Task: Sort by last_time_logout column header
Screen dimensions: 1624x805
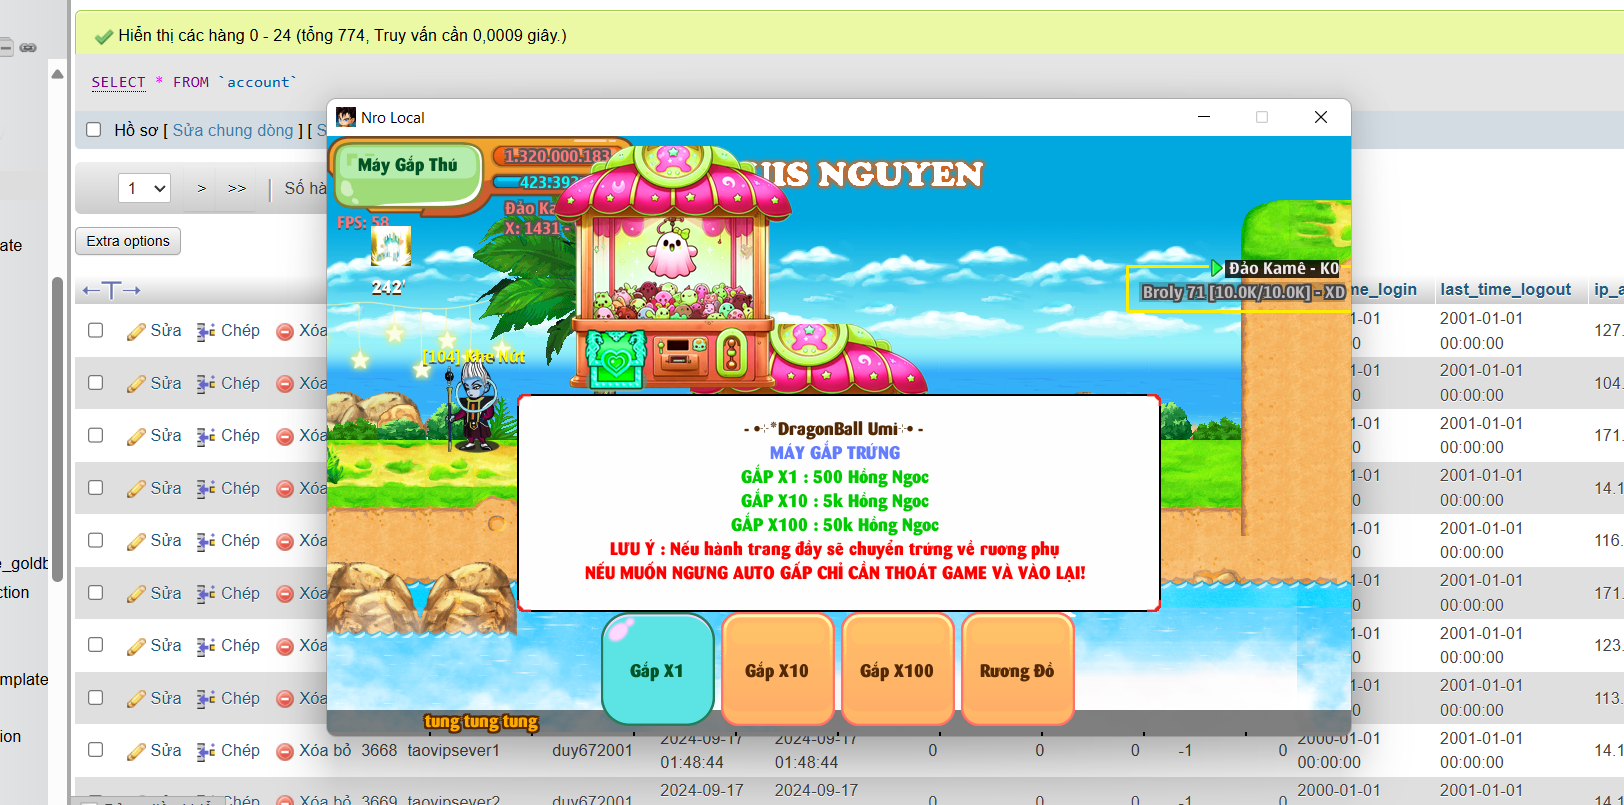Action: [x=1505, y=289]
